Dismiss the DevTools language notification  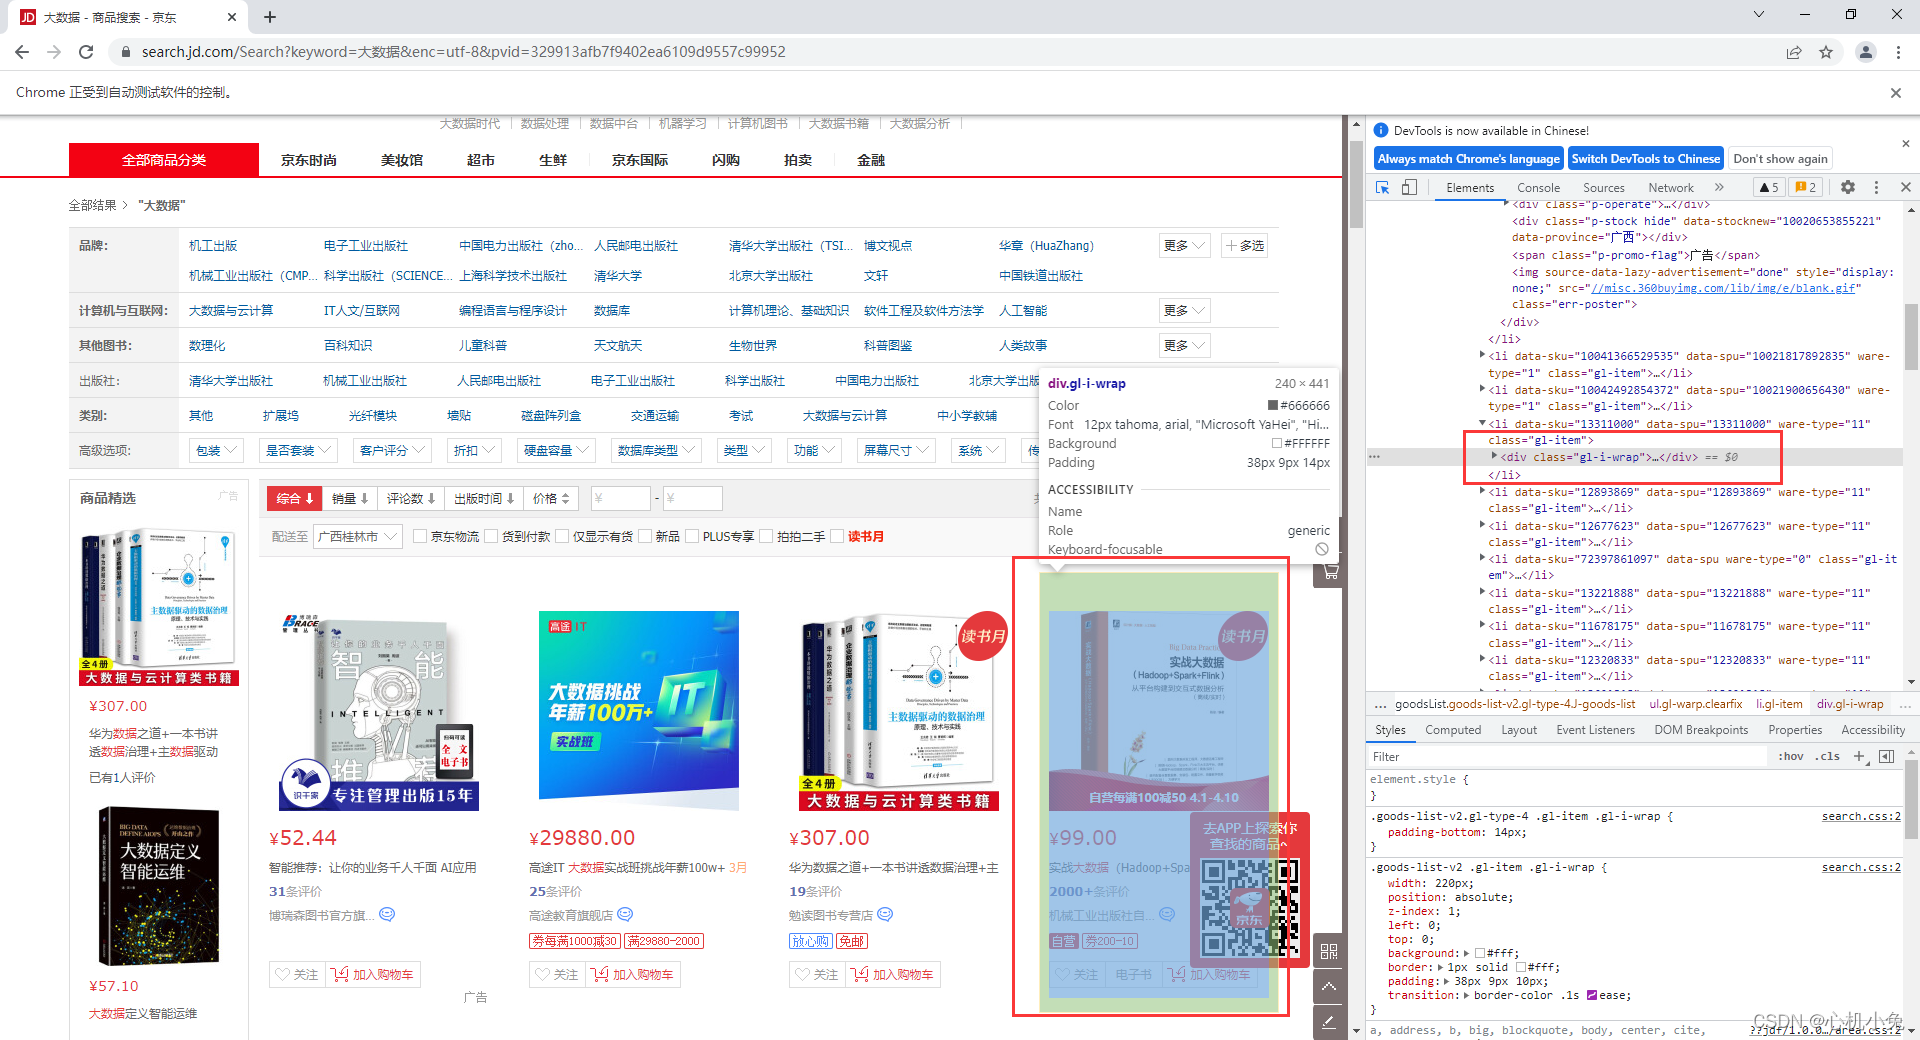point(1905,143)
